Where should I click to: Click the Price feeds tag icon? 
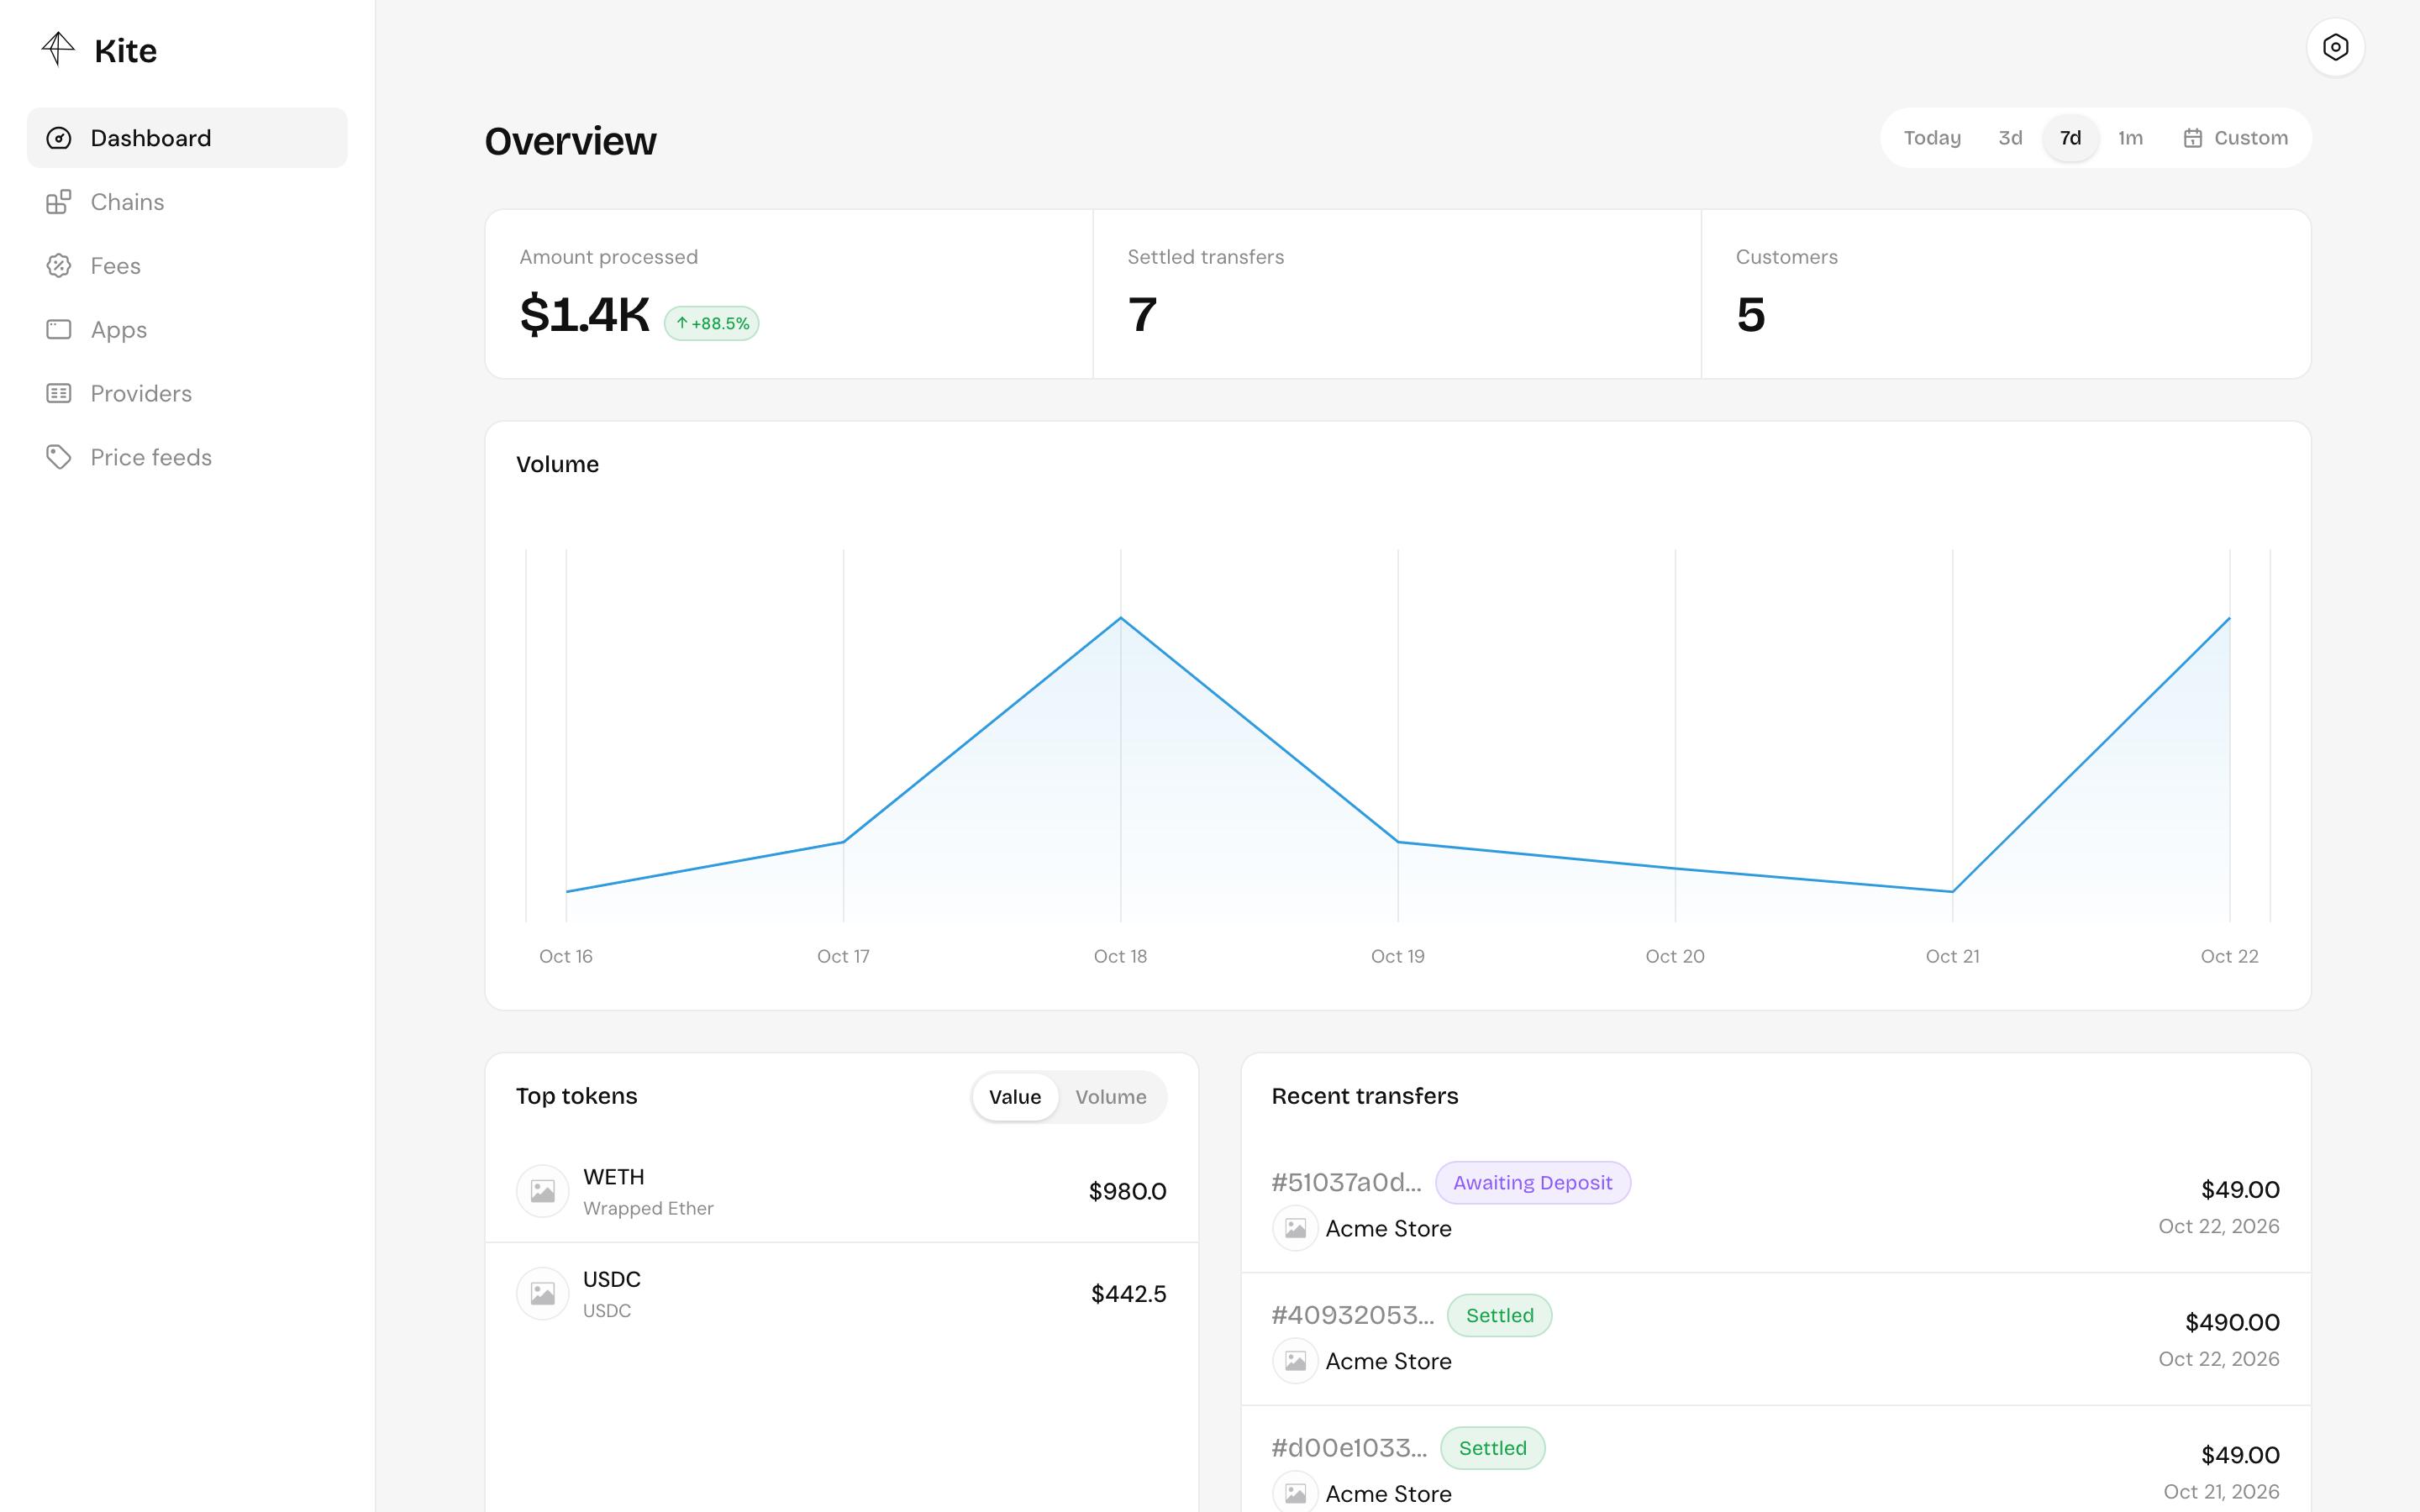(59, 457)
